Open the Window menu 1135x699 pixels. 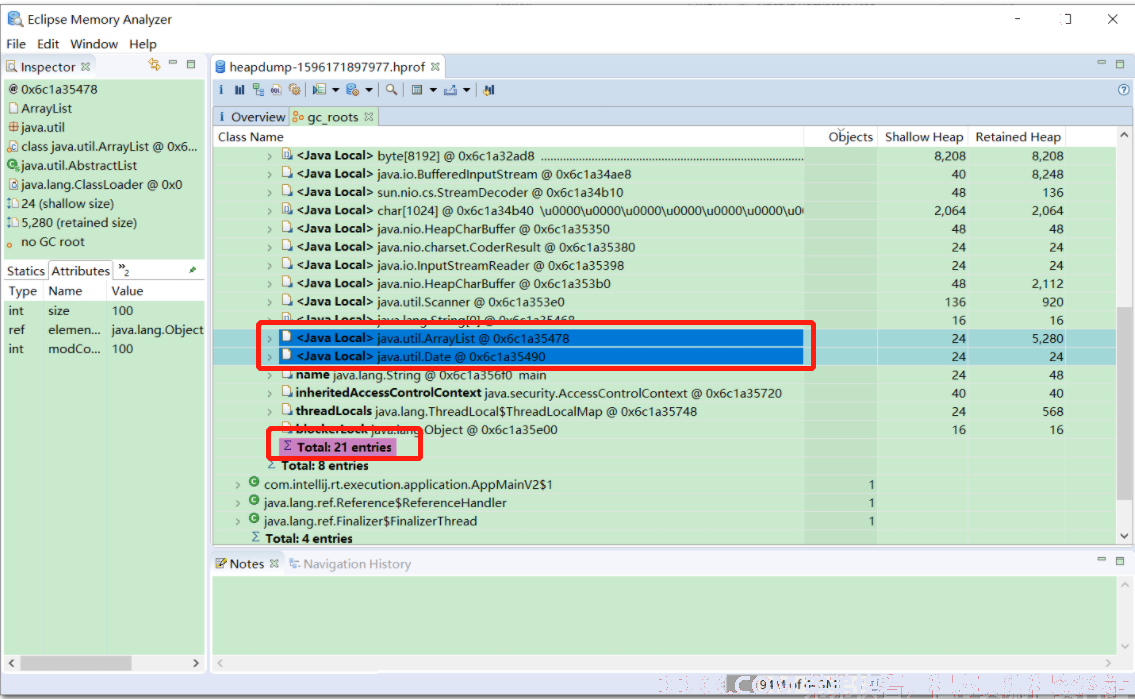pos(94,44)
